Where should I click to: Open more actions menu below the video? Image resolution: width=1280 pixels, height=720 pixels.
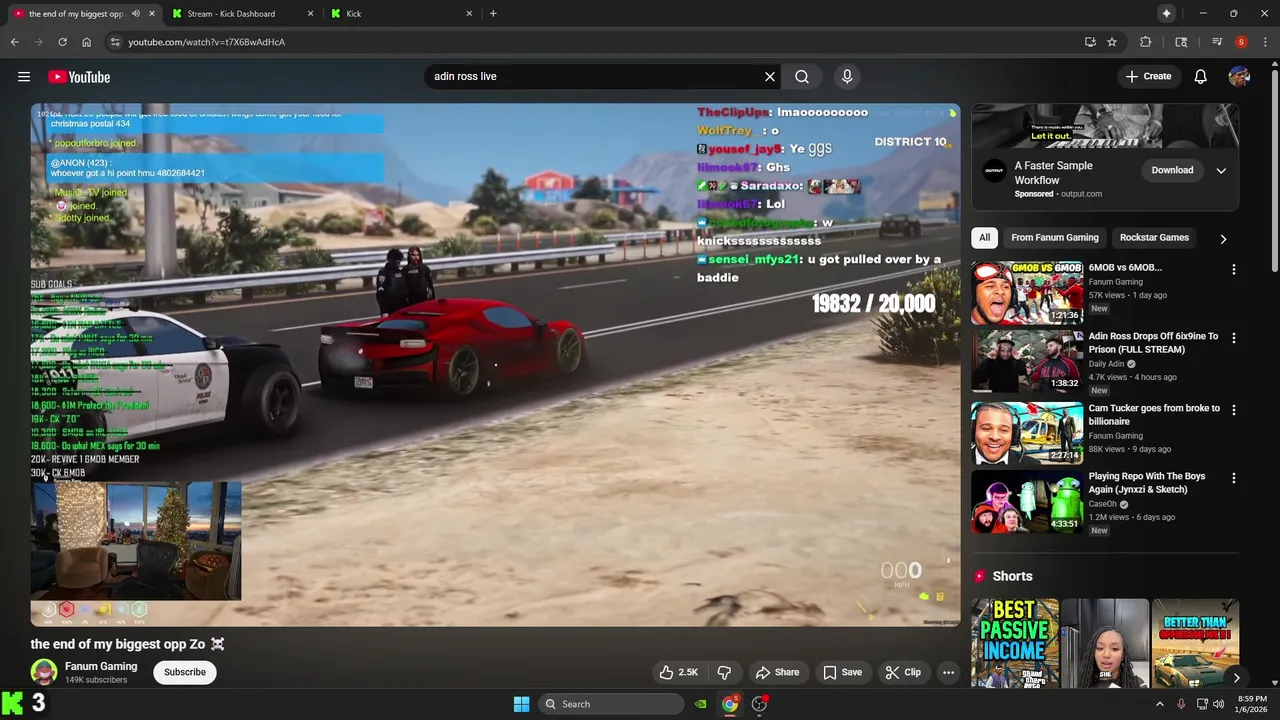click(x=948, y=672)
